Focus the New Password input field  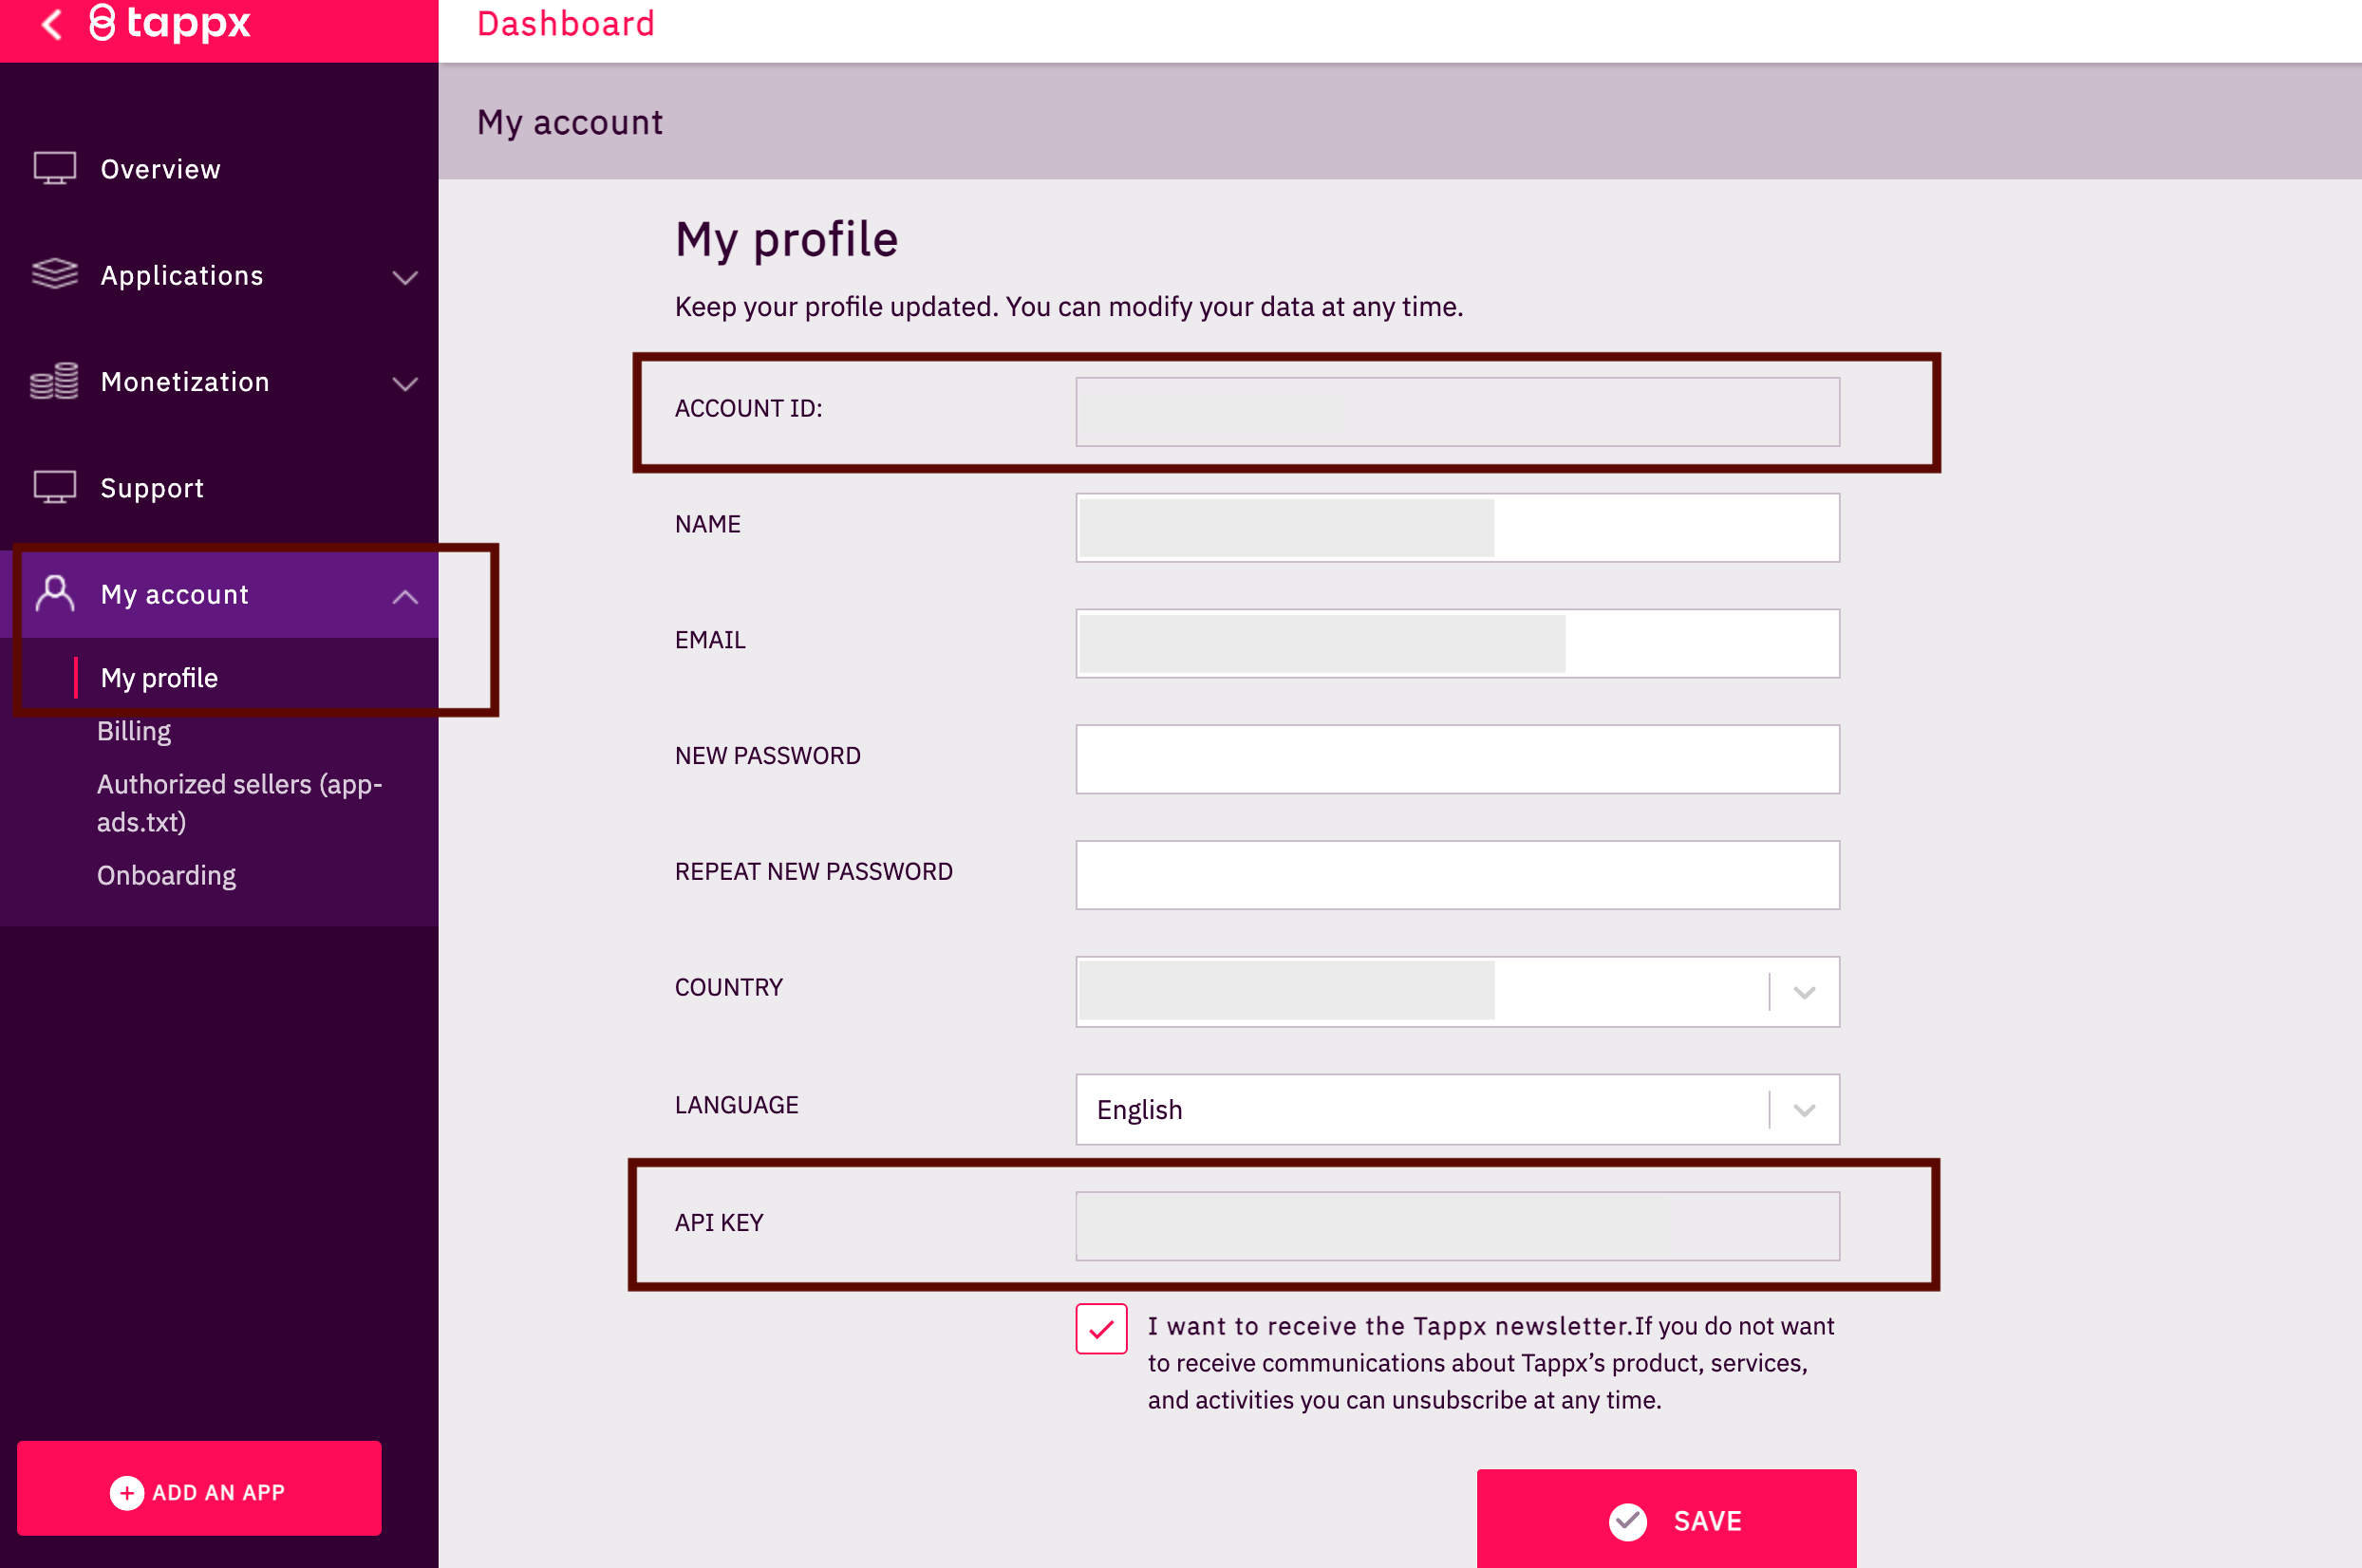click(x=1456, y=759)
